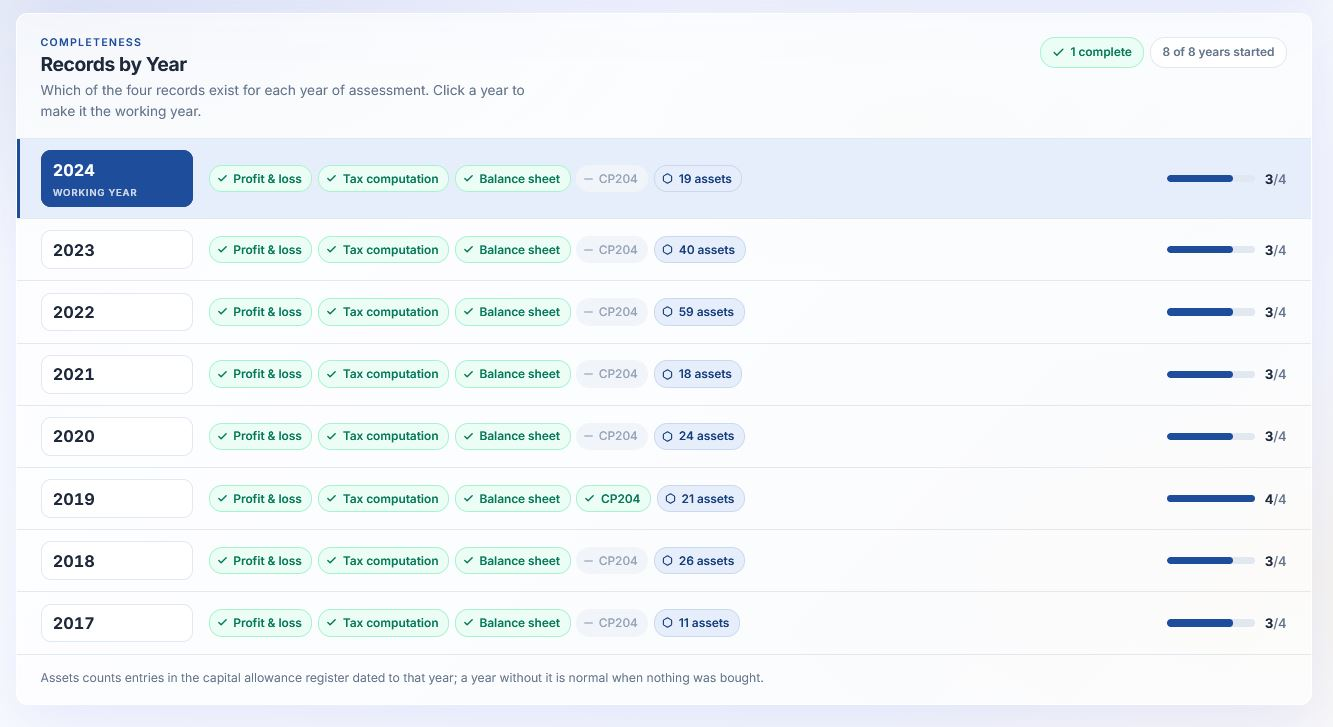The width and height of the screenshot is (1333, 727).
Task: Make 2020 the working year
Action: [117, 436]
